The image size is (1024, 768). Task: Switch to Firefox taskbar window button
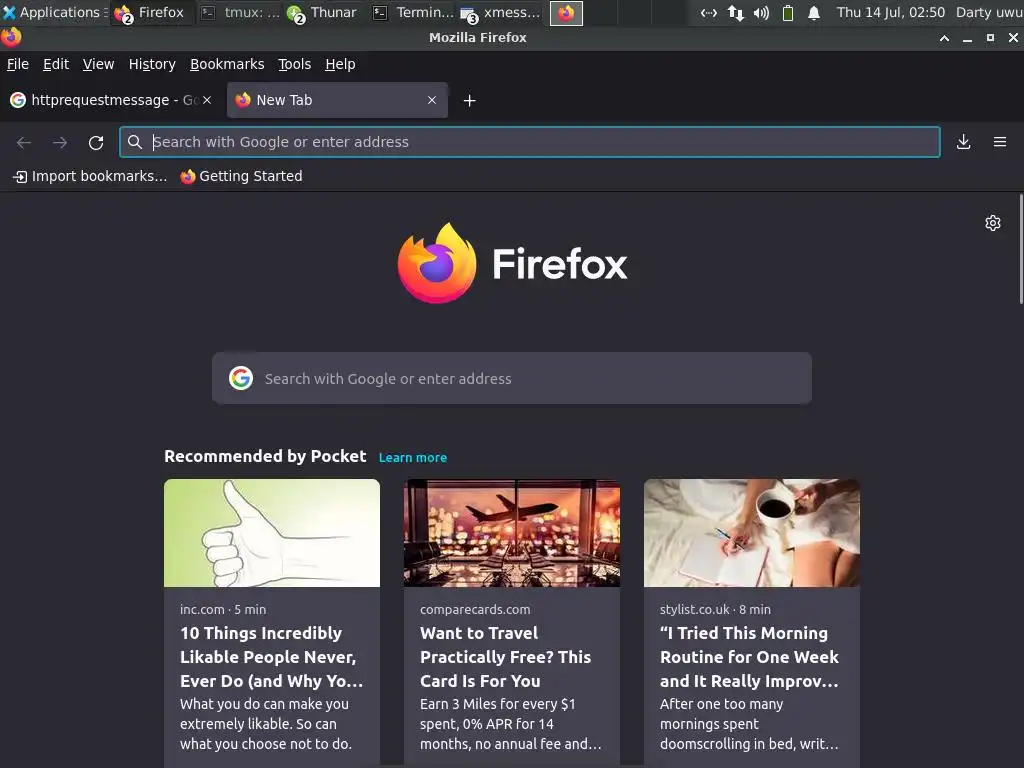152,12
